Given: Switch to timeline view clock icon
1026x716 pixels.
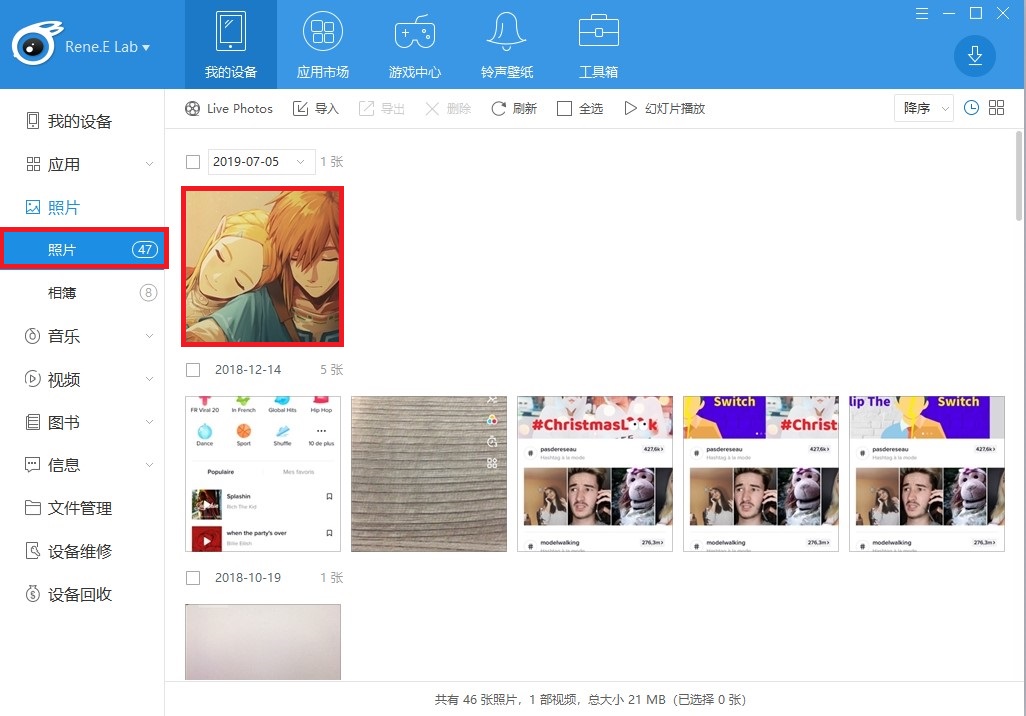Looking at the screenshot, I should pos(971,108).
